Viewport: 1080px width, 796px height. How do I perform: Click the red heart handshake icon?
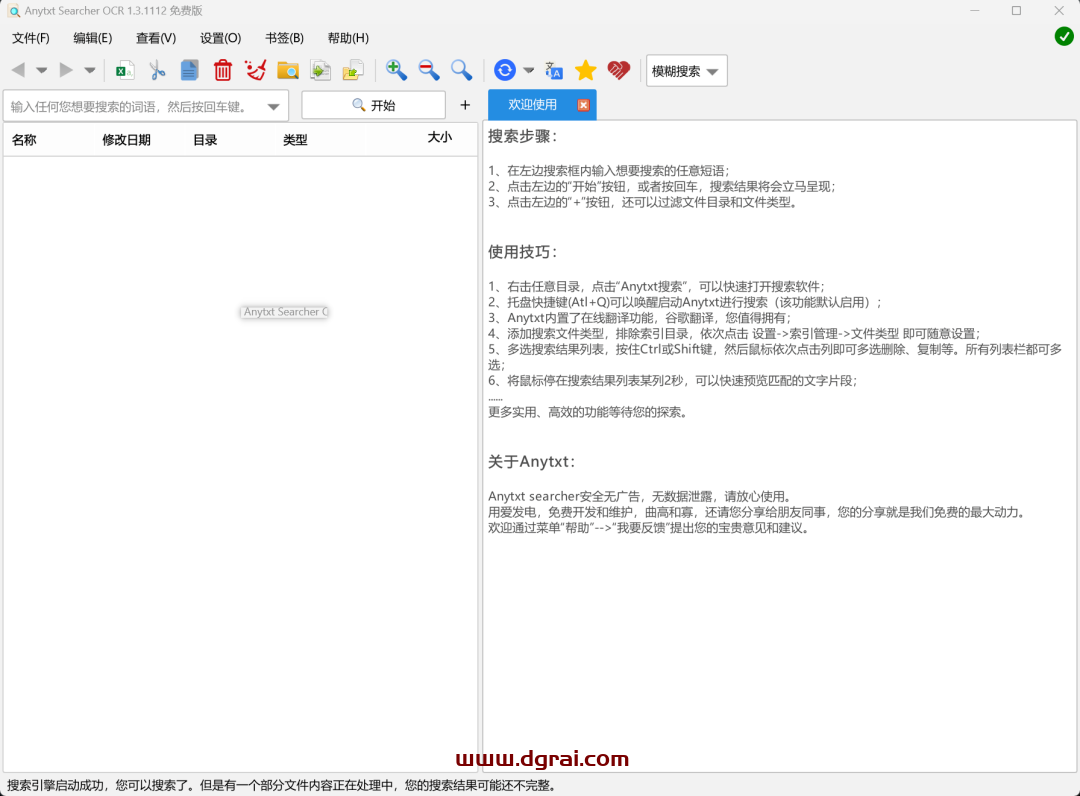tap(619, 70)
